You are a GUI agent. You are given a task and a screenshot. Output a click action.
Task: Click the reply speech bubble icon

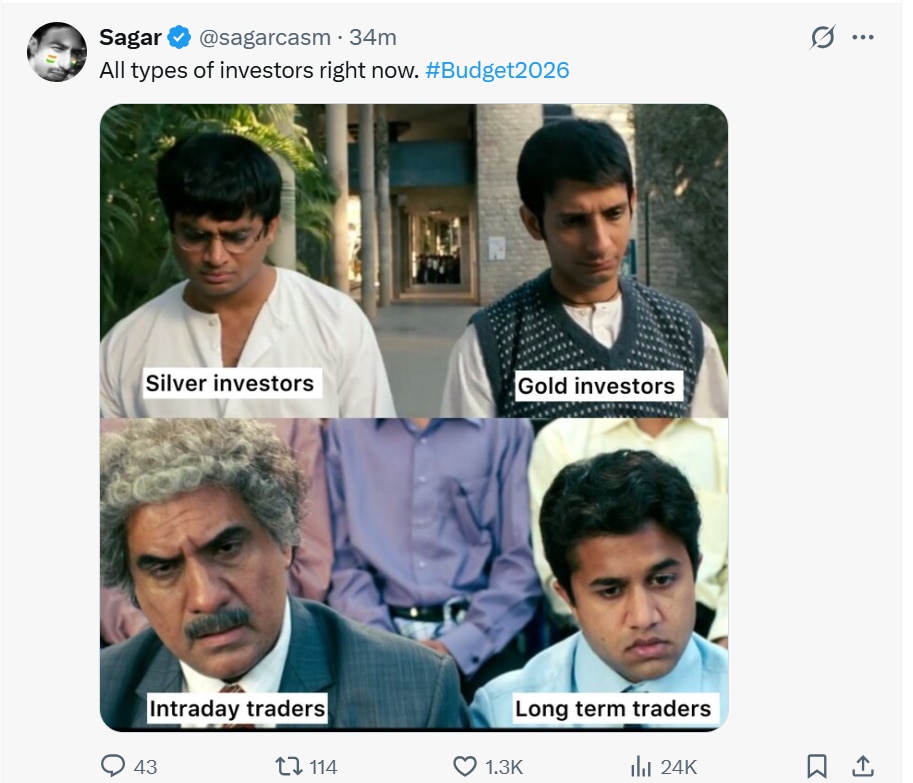(x=114, y=766)
